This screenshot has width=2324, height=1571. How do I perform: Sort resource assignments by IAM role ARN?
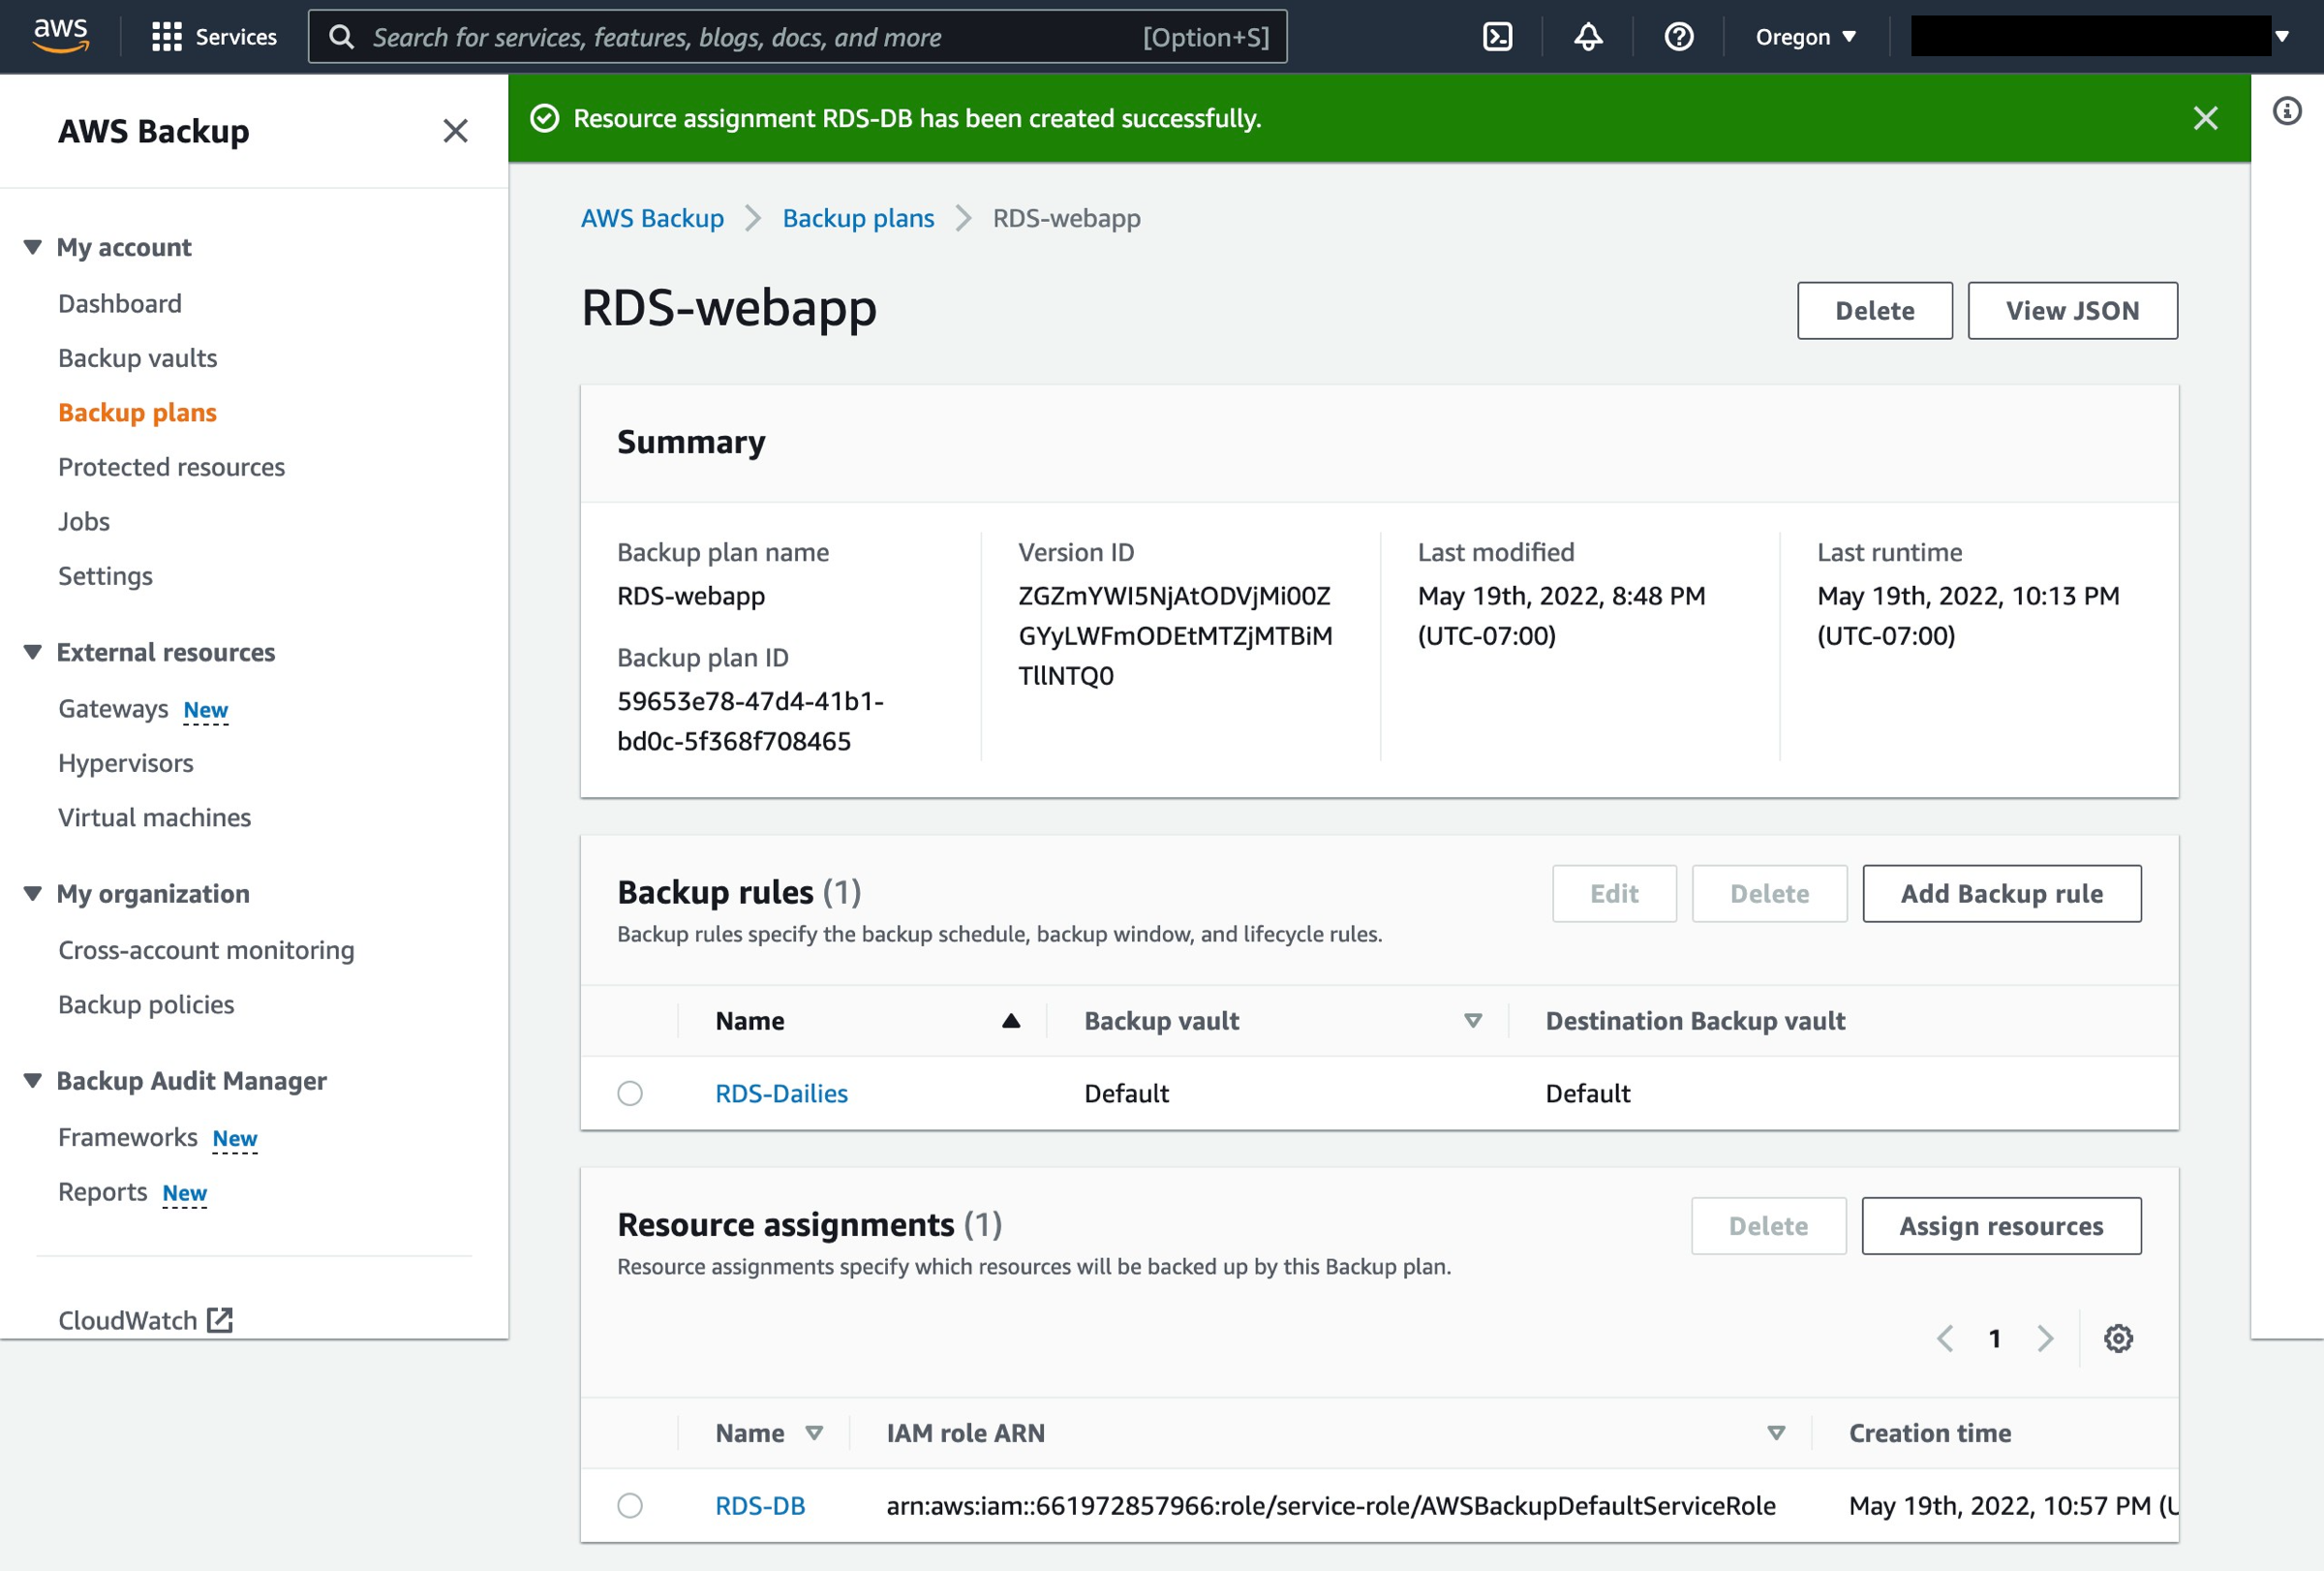(x=1776, y=1433)
